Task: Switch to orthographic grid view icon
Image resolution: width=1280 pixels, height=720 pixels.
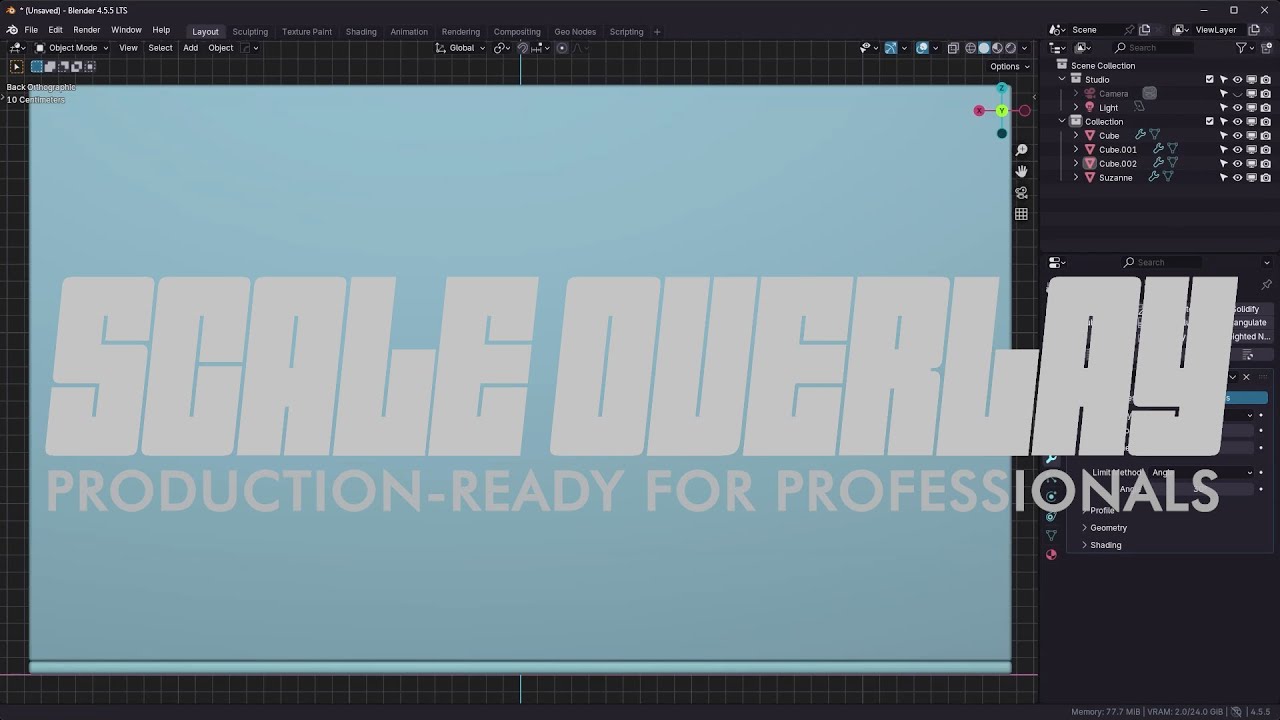Action: coord(1021,214)
